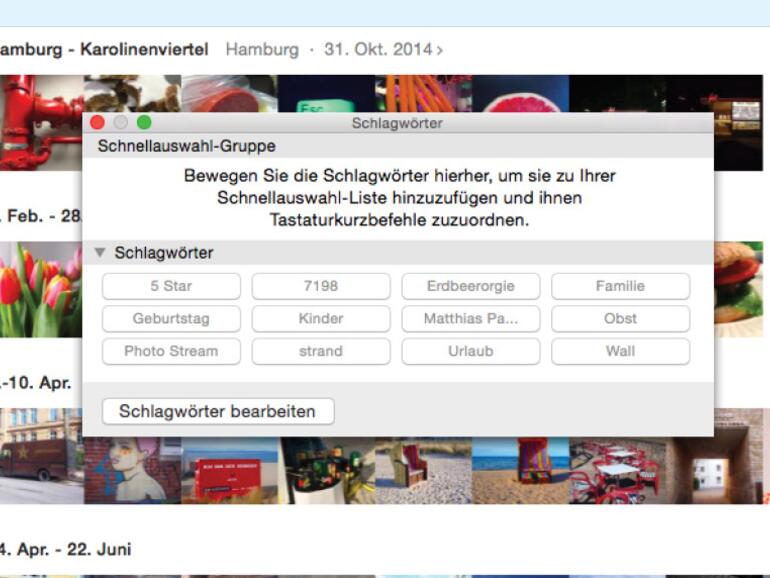Toggle the Matthias Pa... keyword
Viewport: 770px width, 578px height.
[471, 319]
